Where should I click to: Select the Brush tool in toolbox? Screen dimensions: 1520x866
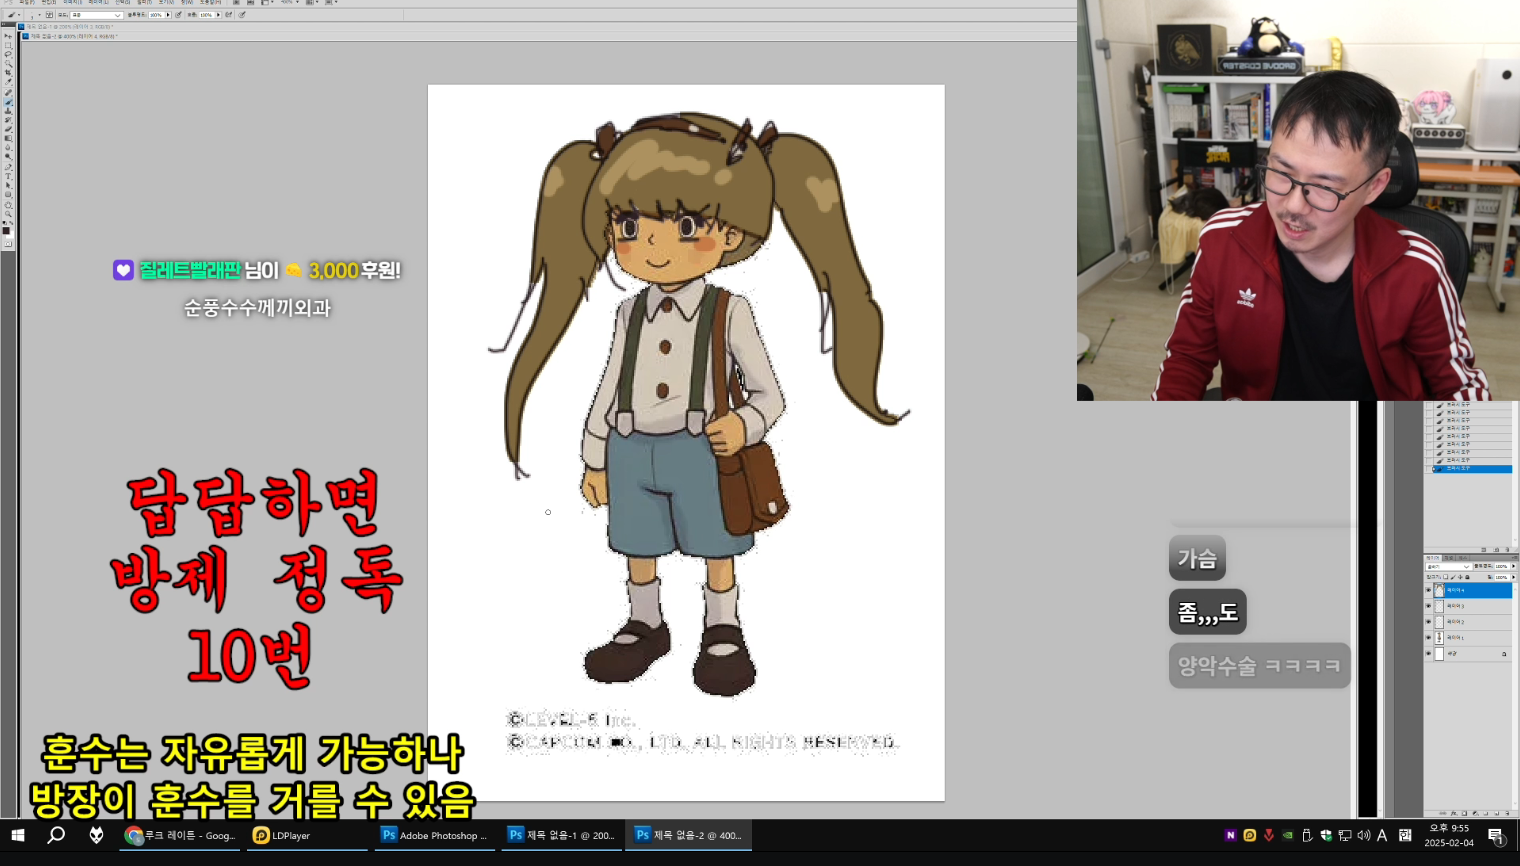point(8,102)
